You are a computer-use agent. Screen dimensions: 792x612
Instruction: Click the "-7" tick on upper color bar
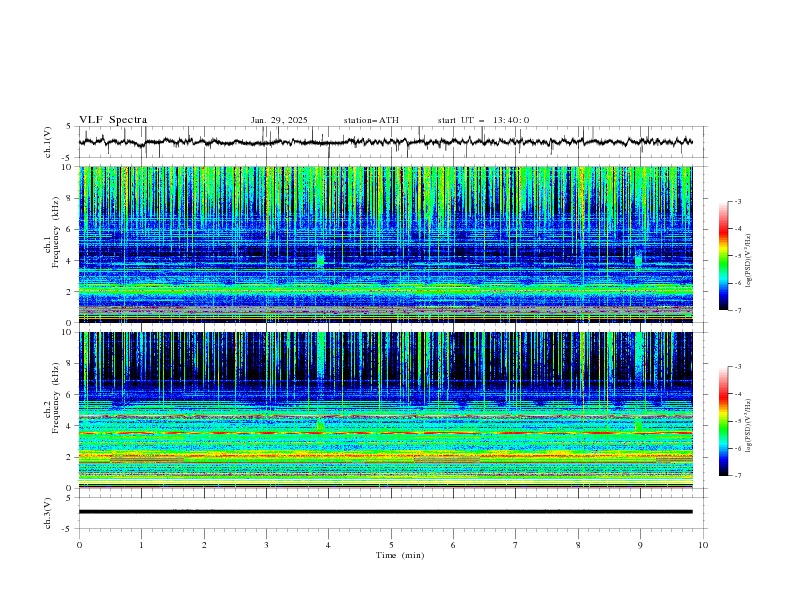click(738, 310)
